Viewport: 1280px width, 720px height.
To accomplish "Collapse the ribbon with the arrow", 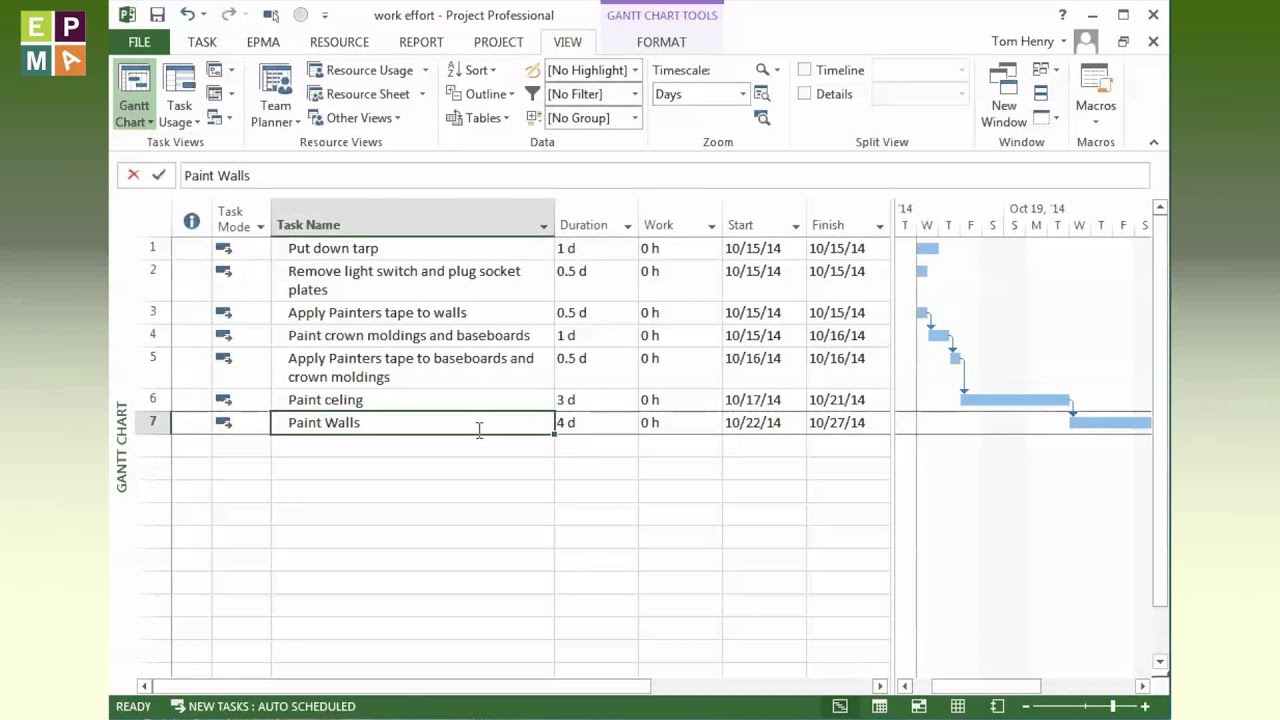I will click(x=1153, y=142).
